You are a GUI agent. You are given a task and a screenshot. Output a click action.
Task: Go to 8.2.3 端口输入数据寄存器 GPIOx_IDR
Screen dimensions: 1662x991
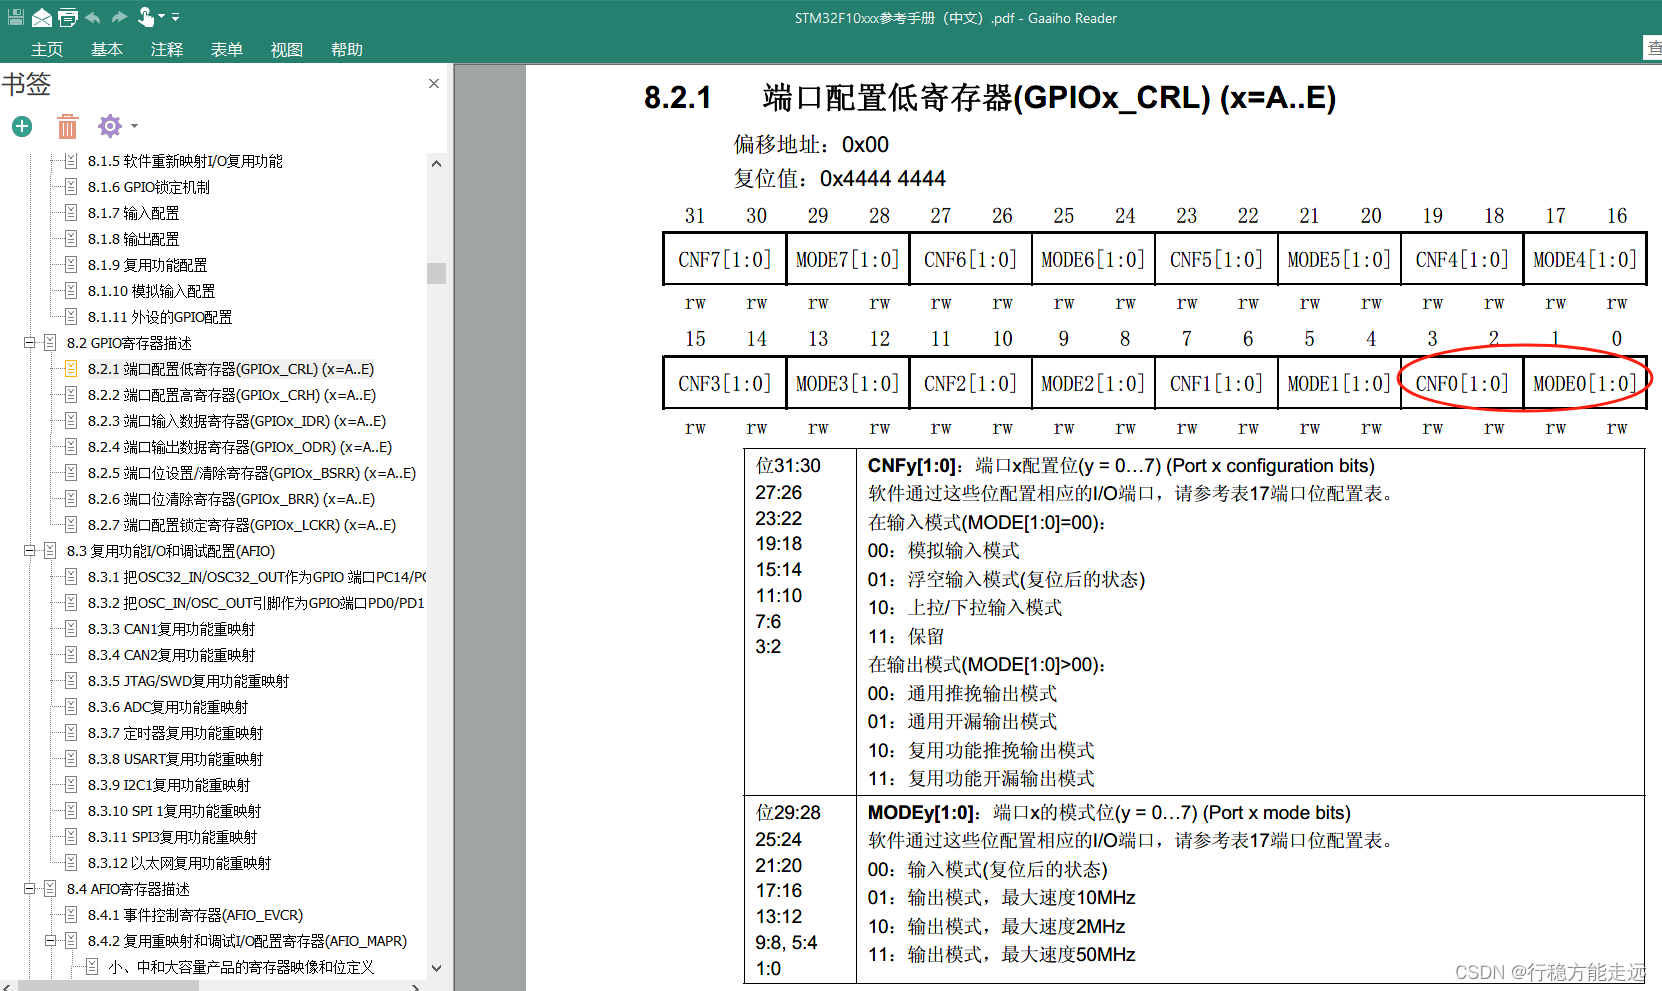coord(237,421)
